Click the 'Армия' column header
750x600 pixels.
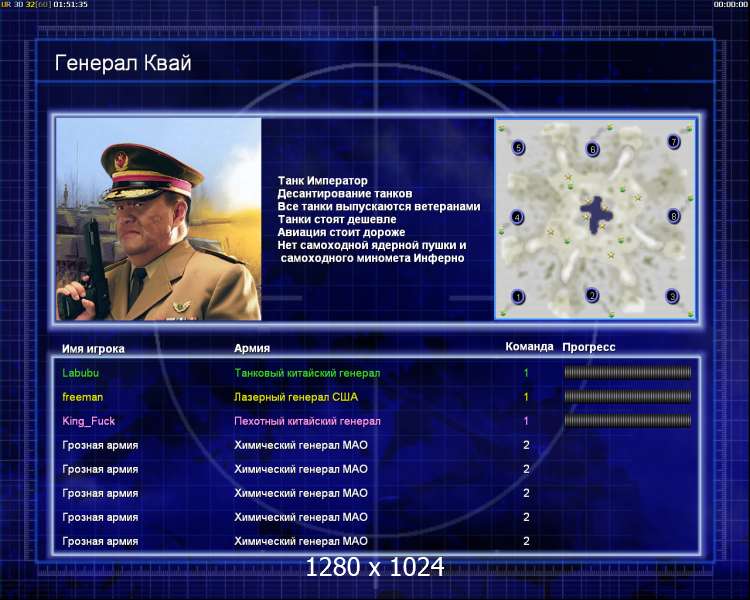(x=252, y=348)
